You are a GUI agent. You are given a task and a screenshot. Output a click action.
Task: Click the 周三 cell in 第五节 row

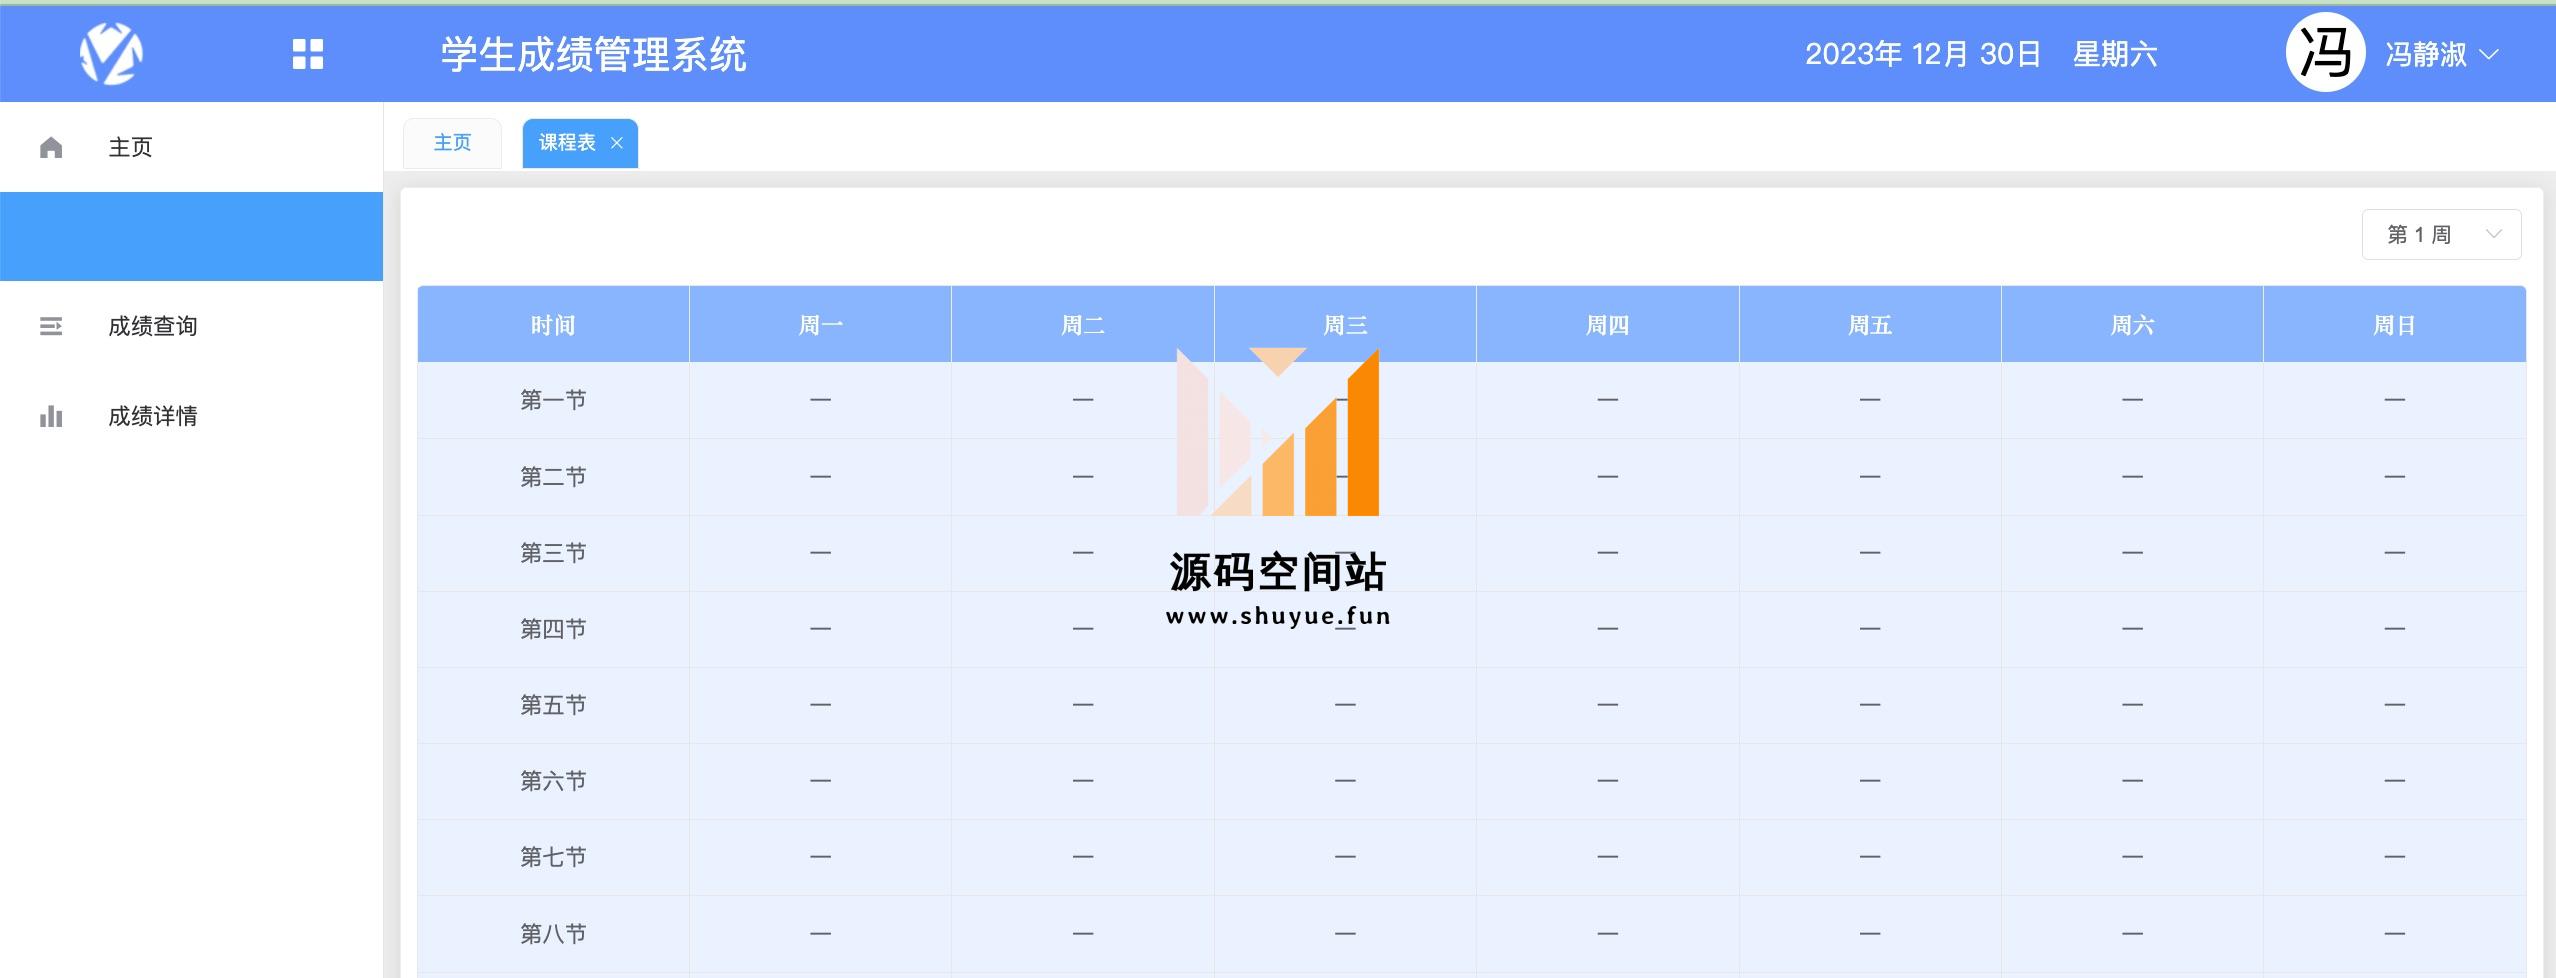pos(1345,705)
